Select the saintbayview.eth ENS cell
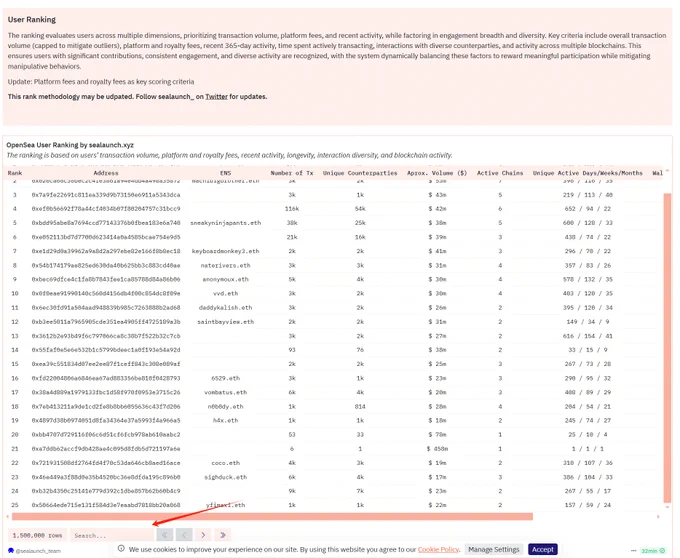 tap(226, 322)
